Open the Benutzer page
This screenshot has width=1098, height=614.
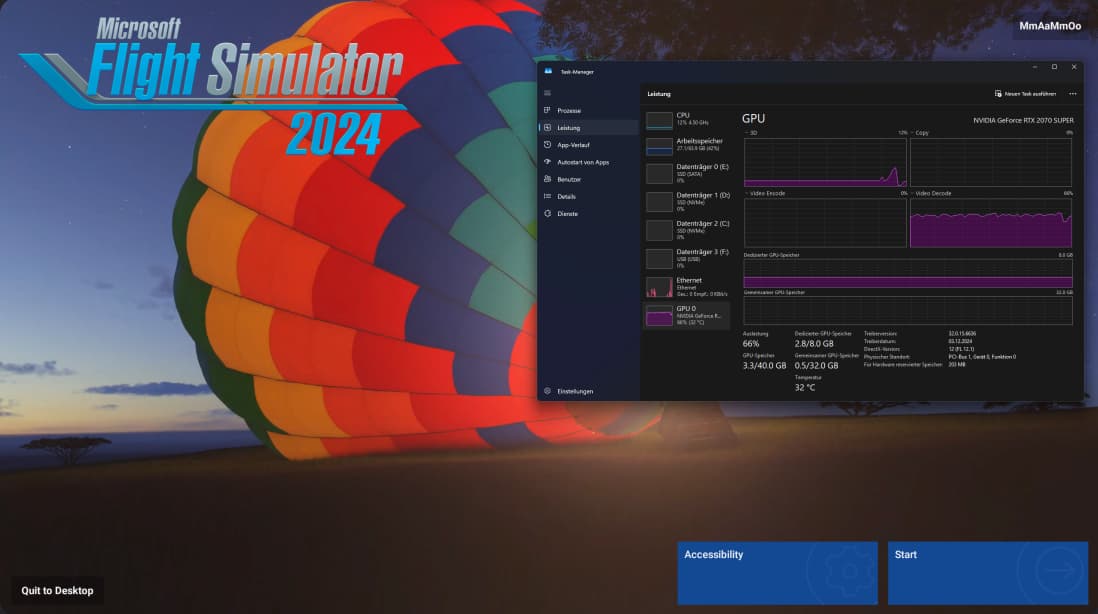click(588, 179)
